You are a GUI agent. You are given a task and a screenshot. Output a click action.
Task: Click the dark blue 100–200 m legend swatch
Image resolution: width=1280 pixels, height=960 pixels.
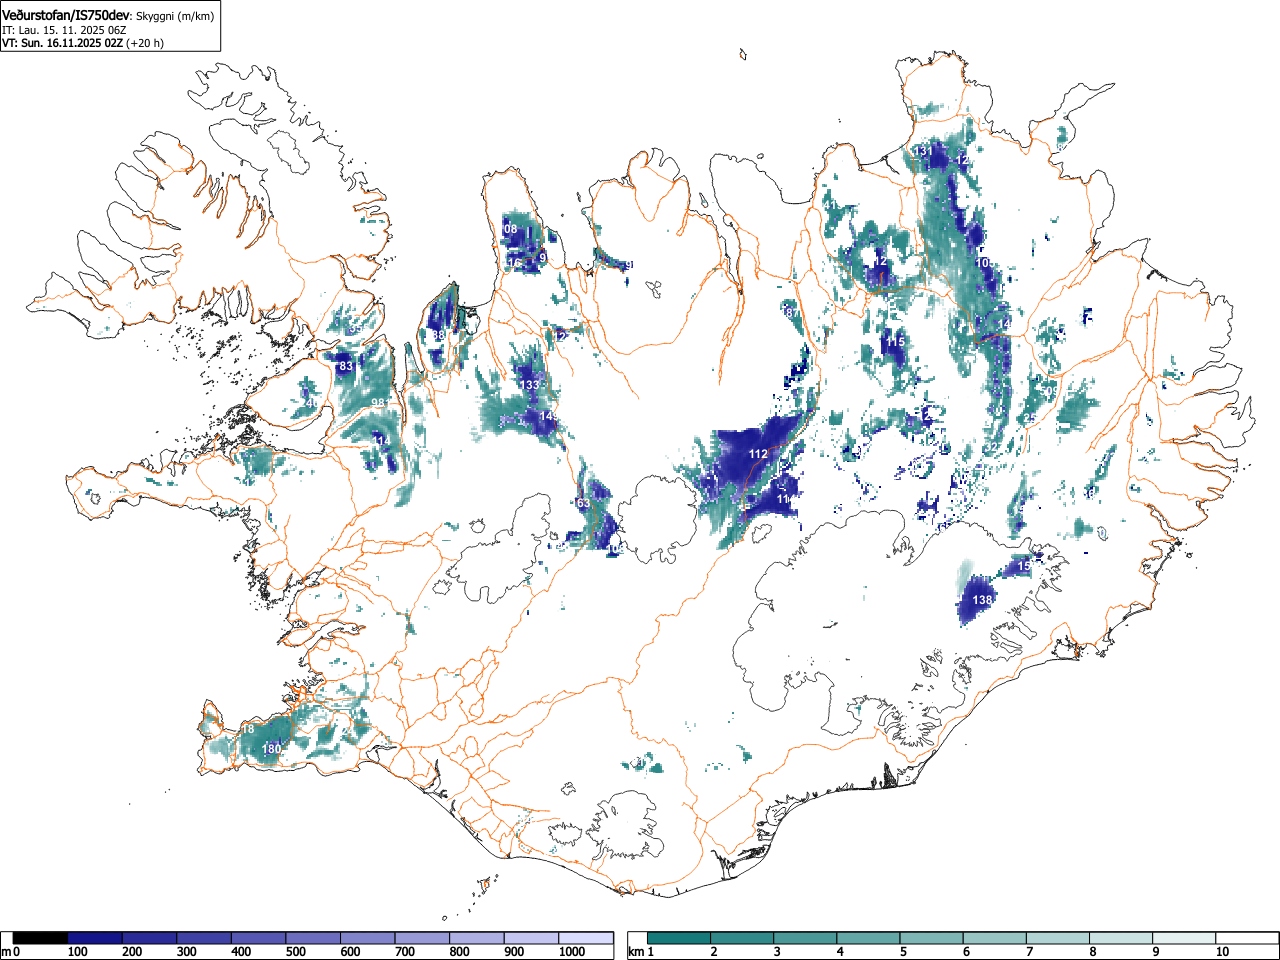[x=94, y=938]
